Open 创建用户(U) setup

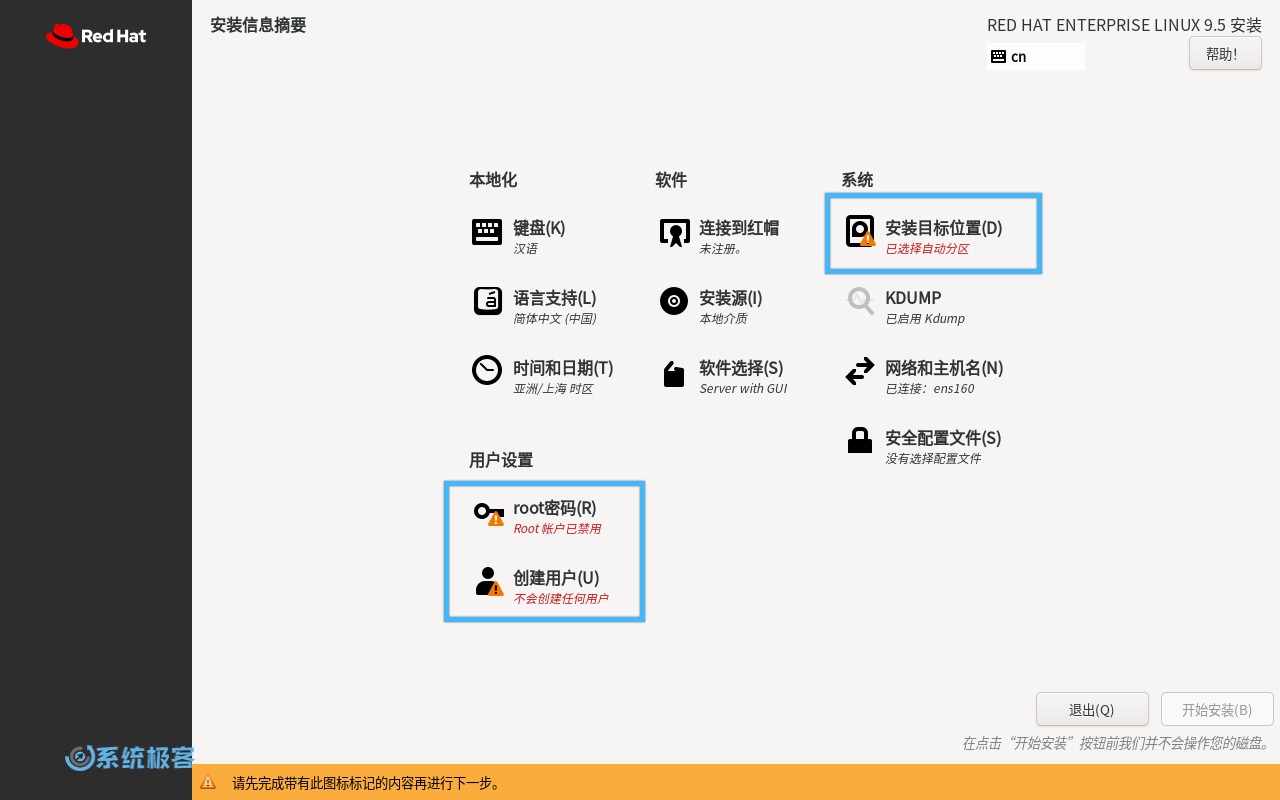[556, 578]
